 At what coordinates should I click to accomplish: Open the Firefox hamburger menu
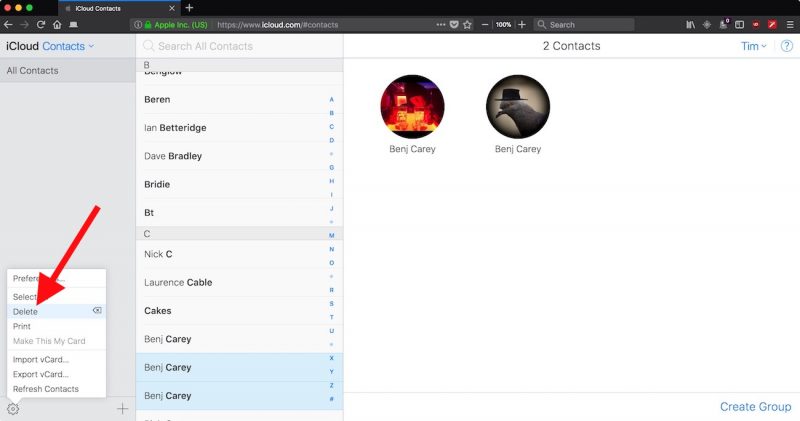click(789, 24)
